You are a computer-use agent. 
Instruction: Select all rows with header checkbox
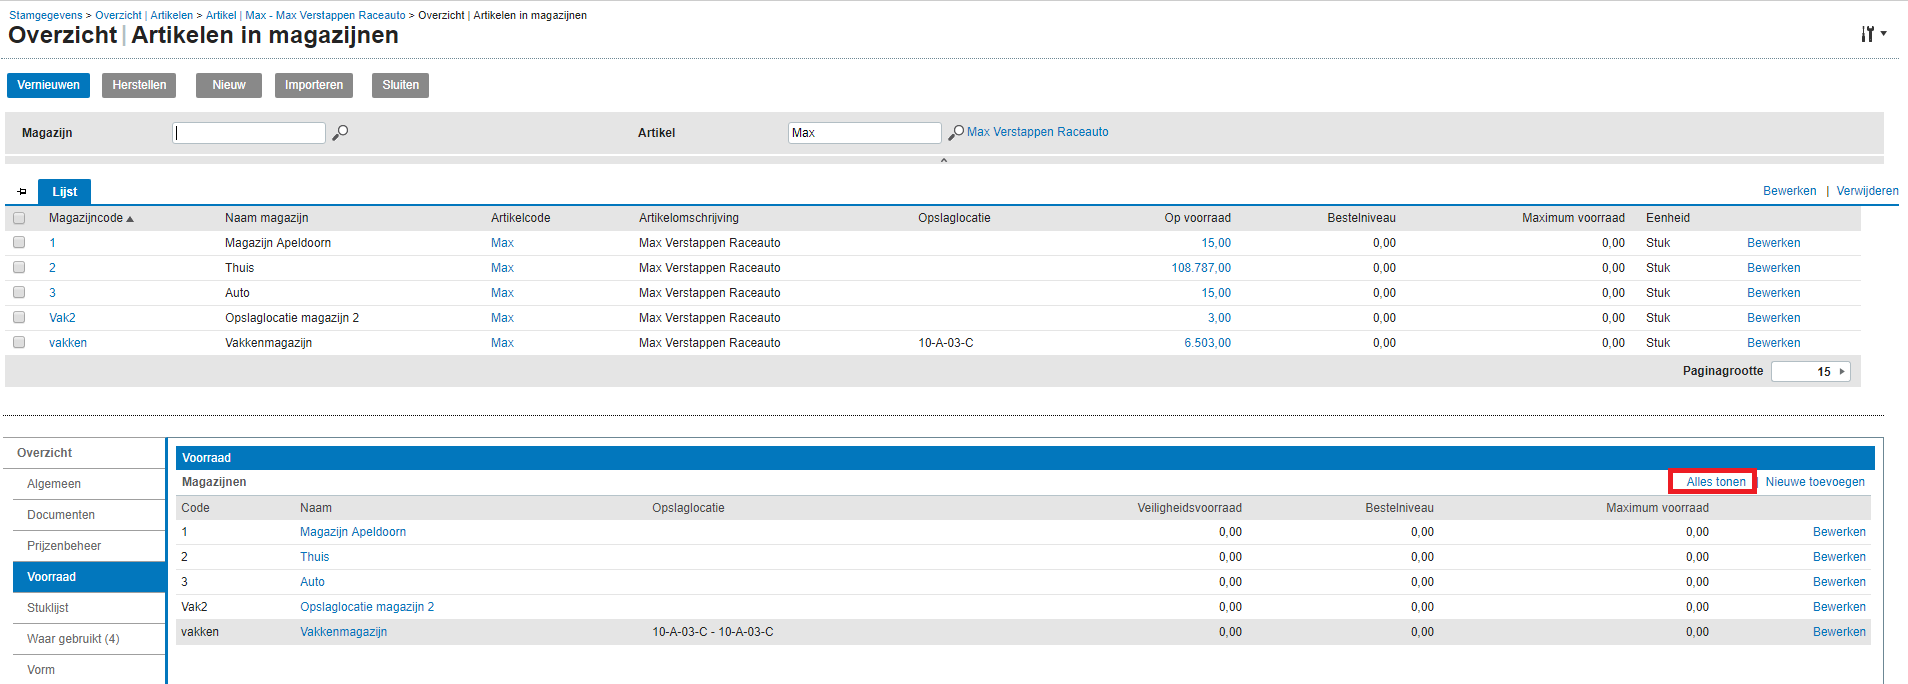[19, 218]
